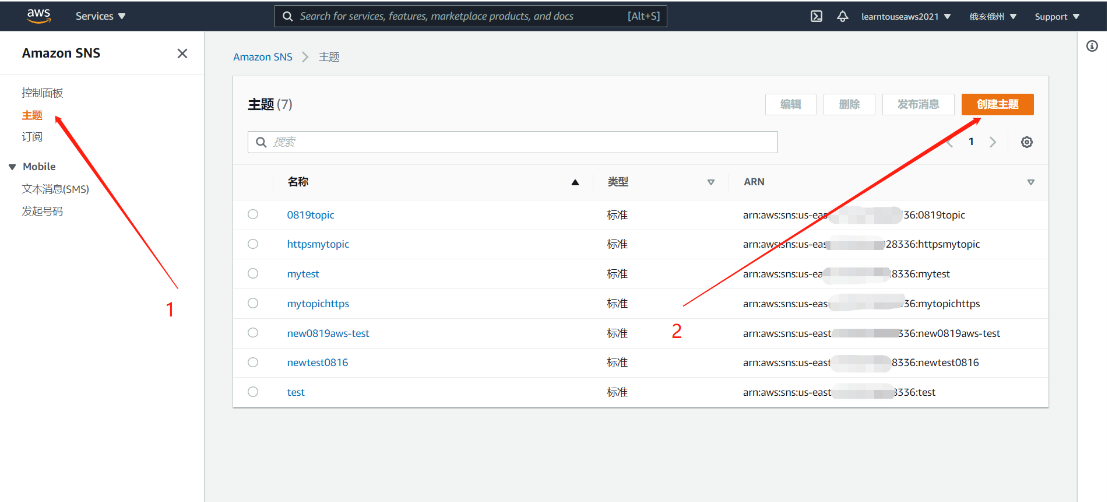Click the 标准 type in 0819topic row
This screenshot has width=1107, height=502.
click(x=617, y=215)
